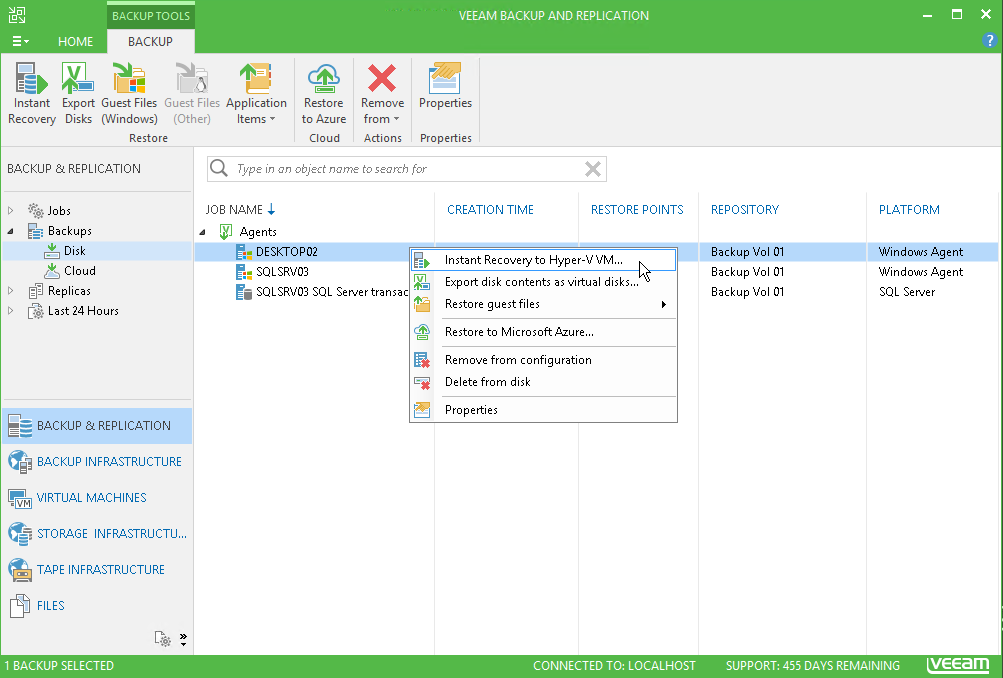The width and height of the screenshot is (1003, 678).
Task: Click CONNECTED TO: LOCALHOST status
Action: coord(614,666)
